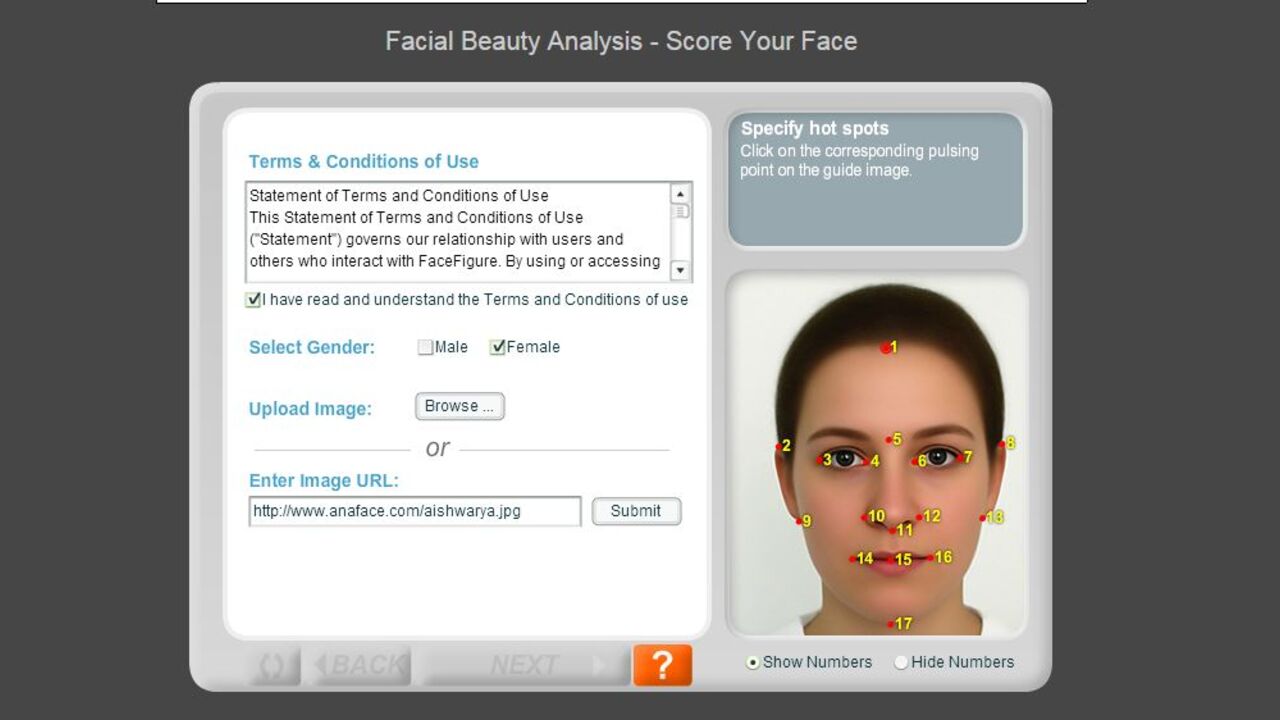Click the orange question mark help icon

pos(662,665)
